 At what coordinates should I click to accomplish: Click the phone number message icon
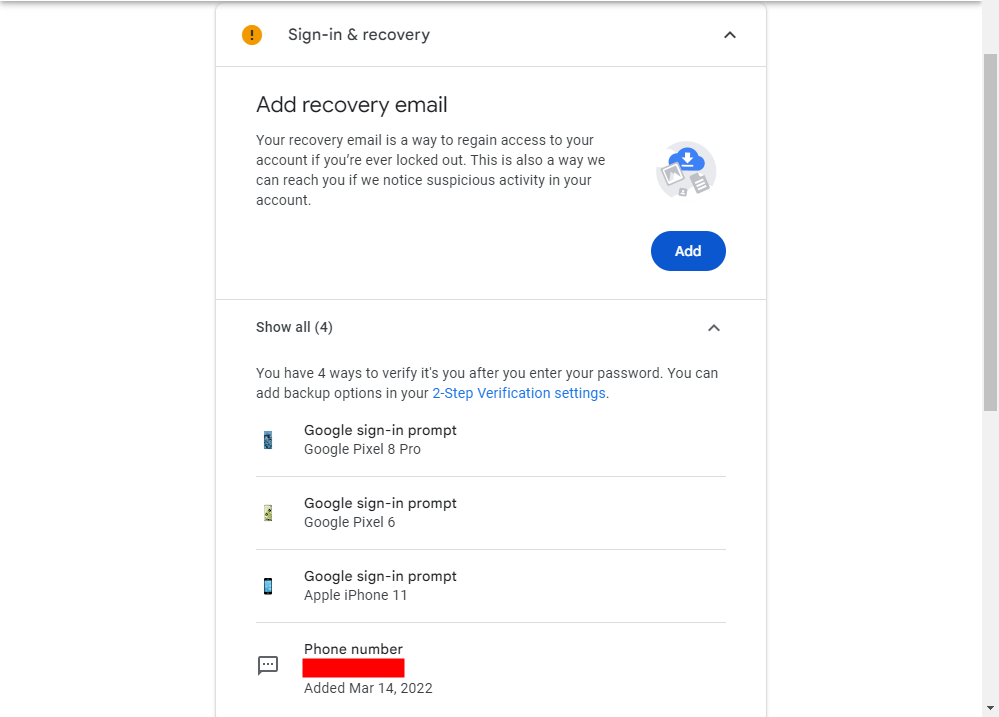tap(268, 665)
